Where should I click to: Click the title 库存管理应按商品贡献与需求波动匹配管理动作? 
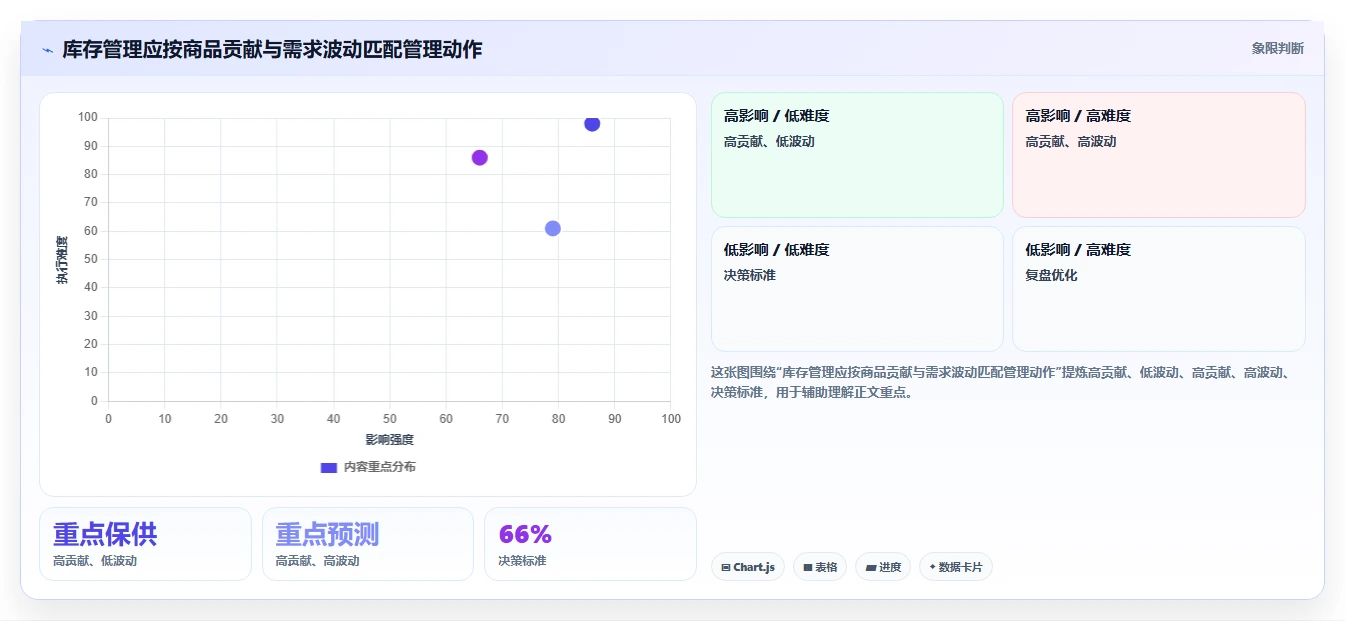pos(272,49)
